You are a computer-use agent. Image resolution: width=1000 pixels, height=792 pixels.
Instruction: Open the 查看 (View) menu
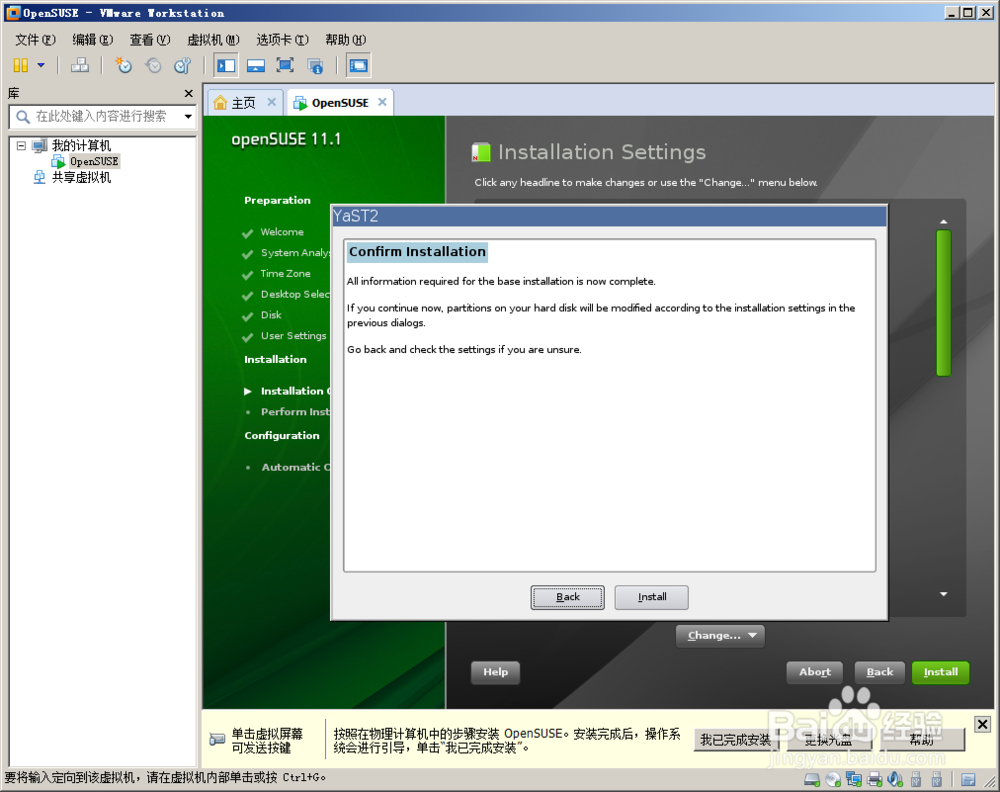click(150, 40)
